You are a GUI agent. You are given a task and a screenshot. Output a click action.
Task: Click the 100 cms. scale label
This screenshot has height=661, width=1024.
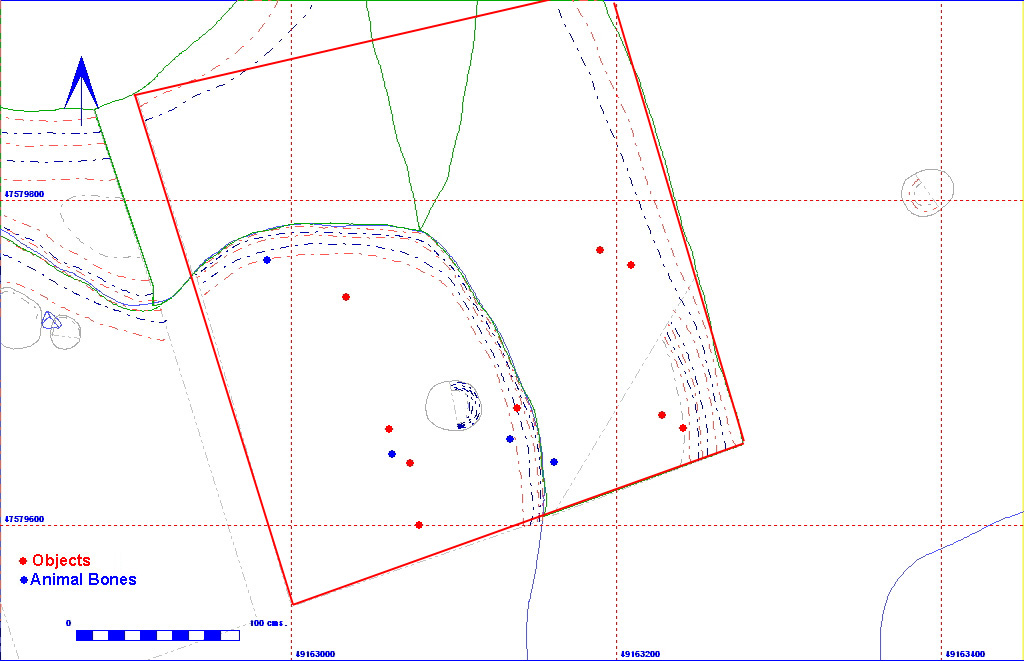click(266, 623)
